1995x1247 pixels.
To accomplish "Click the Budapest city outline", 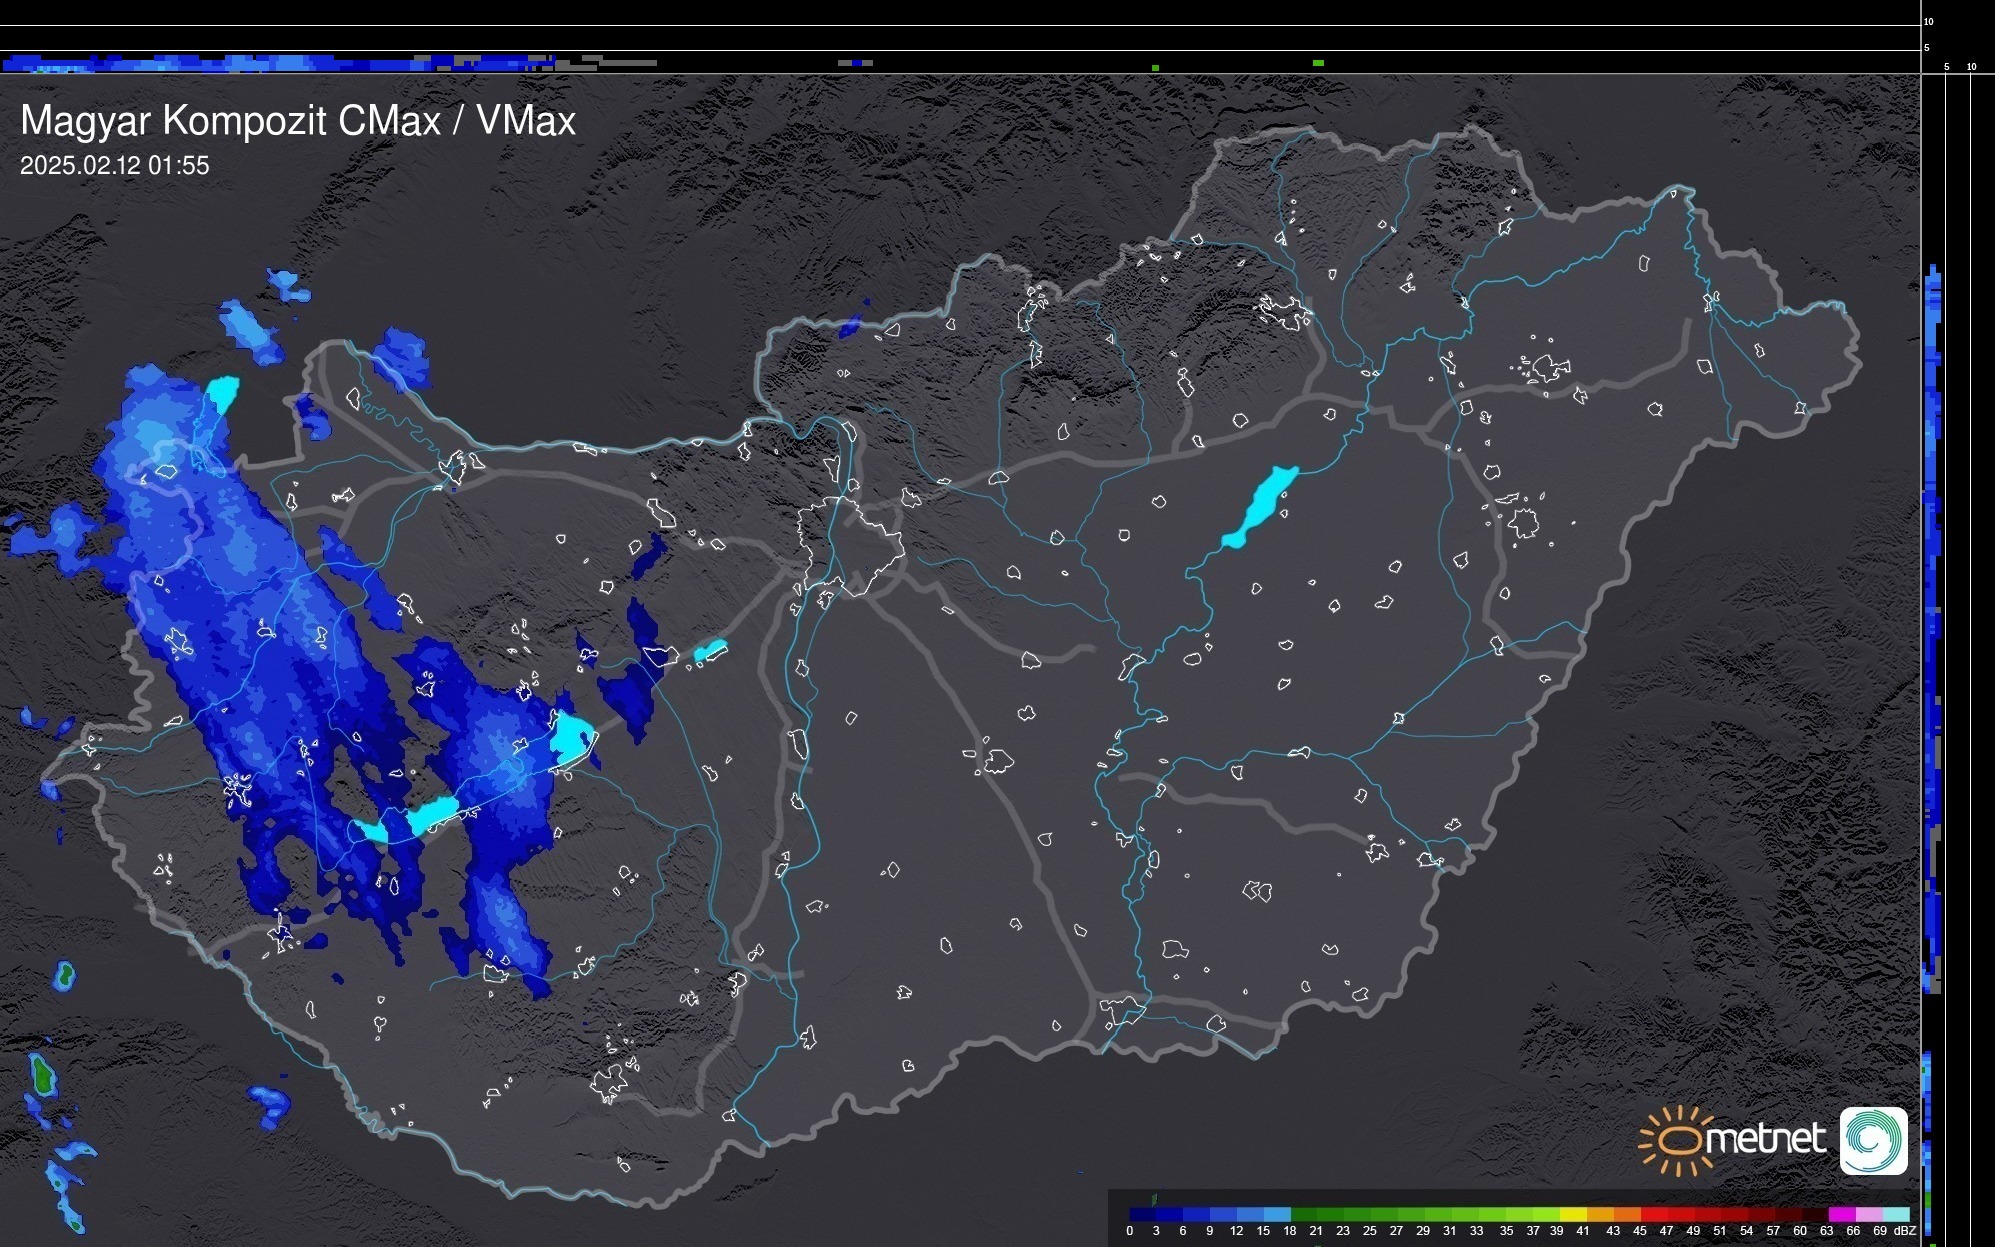I will click(852, 545).
